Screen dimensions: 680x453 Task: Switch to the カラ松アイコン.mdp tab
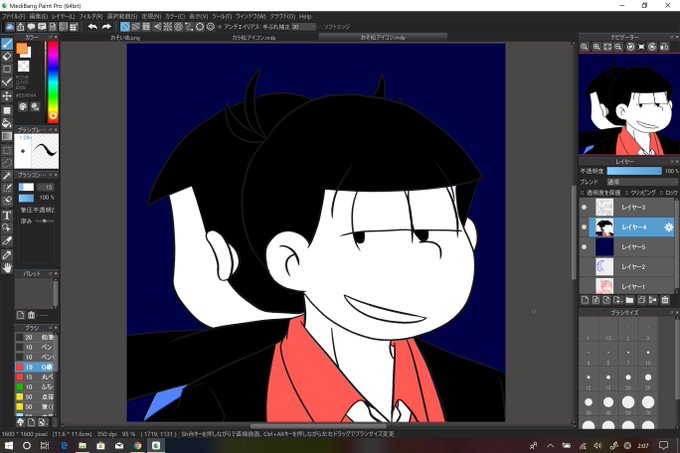click(x=254, y=38)
